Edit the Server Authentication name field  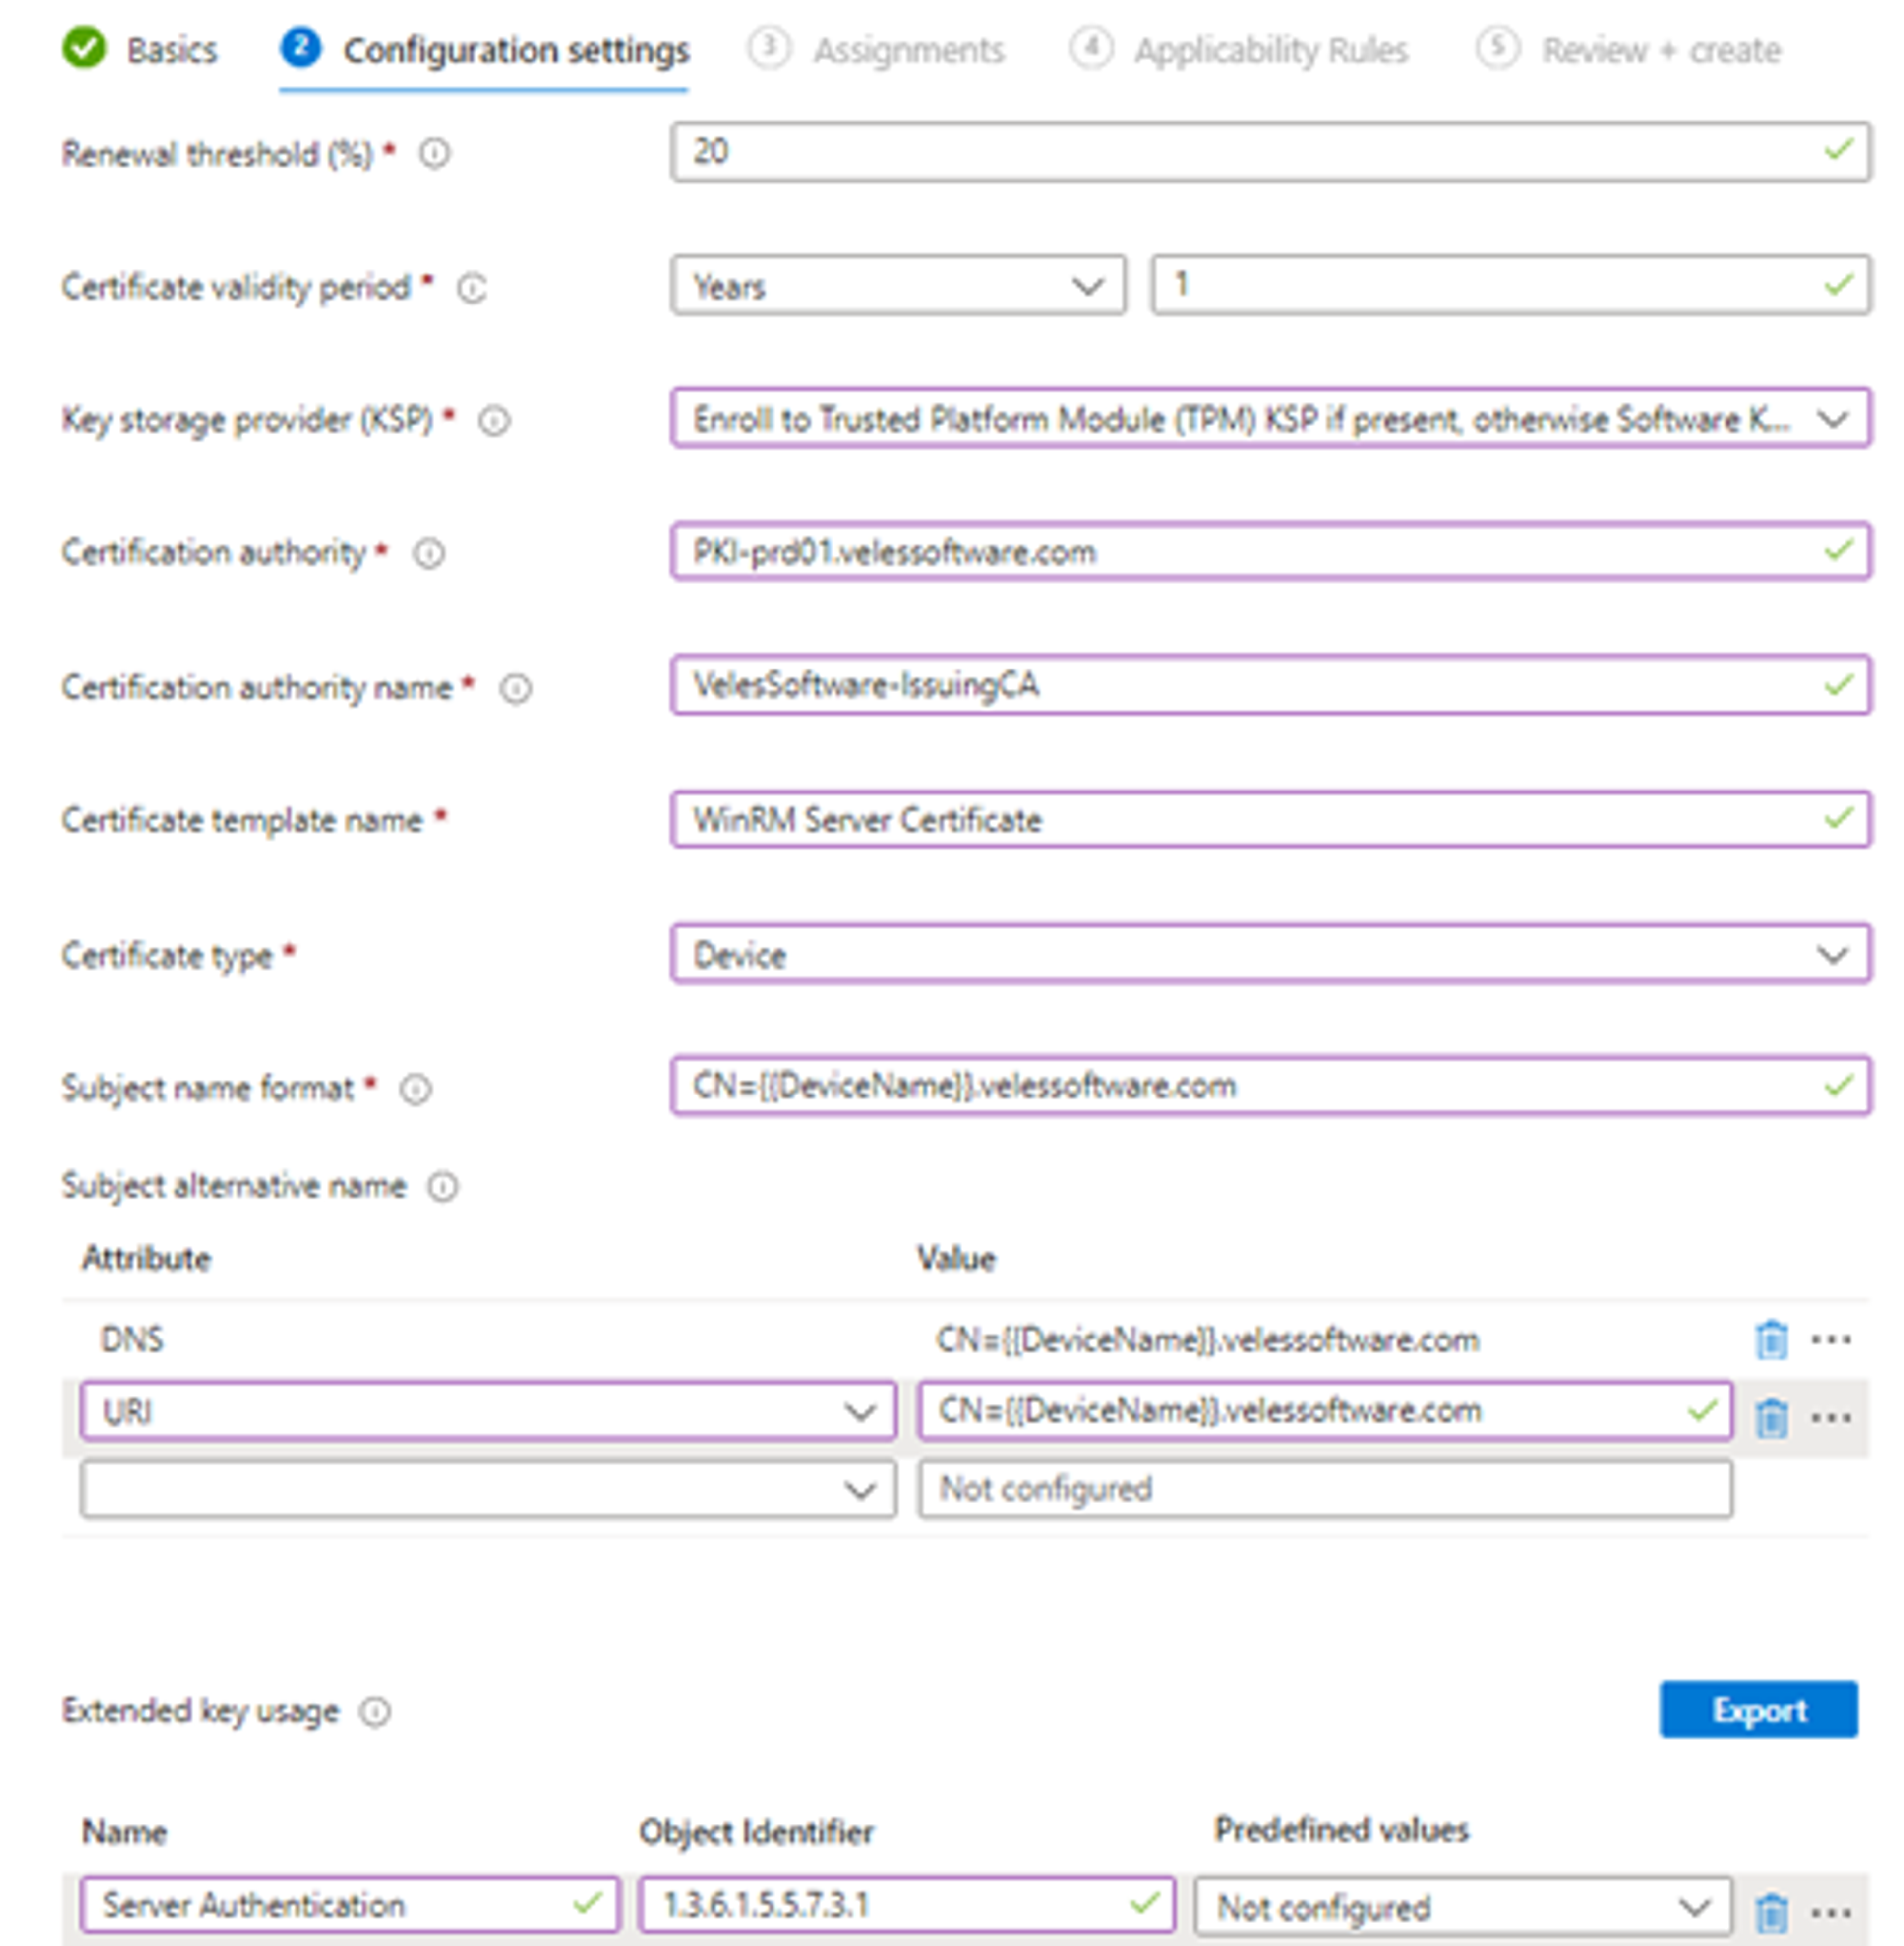click(351, 1904)
